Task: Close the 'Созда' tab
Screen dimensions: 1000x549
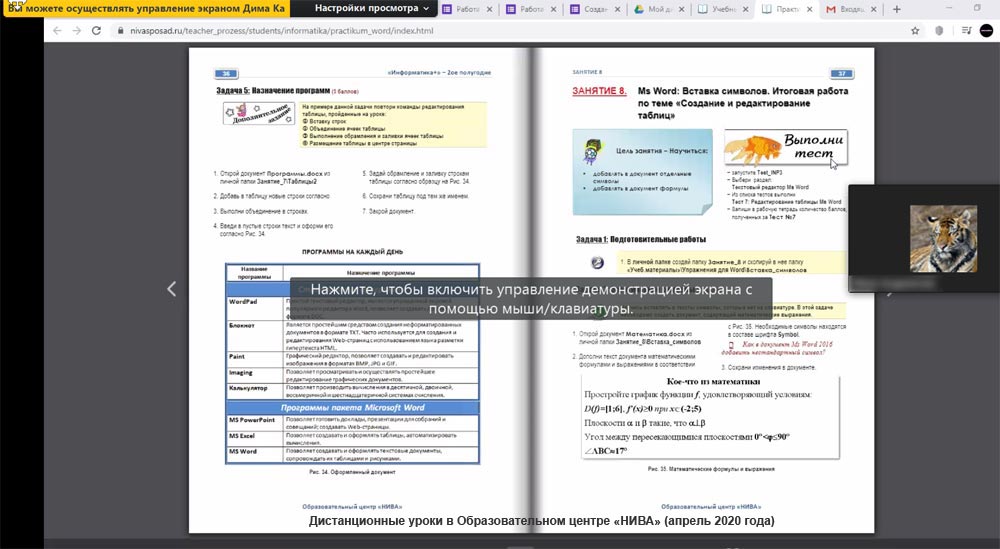Action: pyautogui.click(x=617, y=10)
